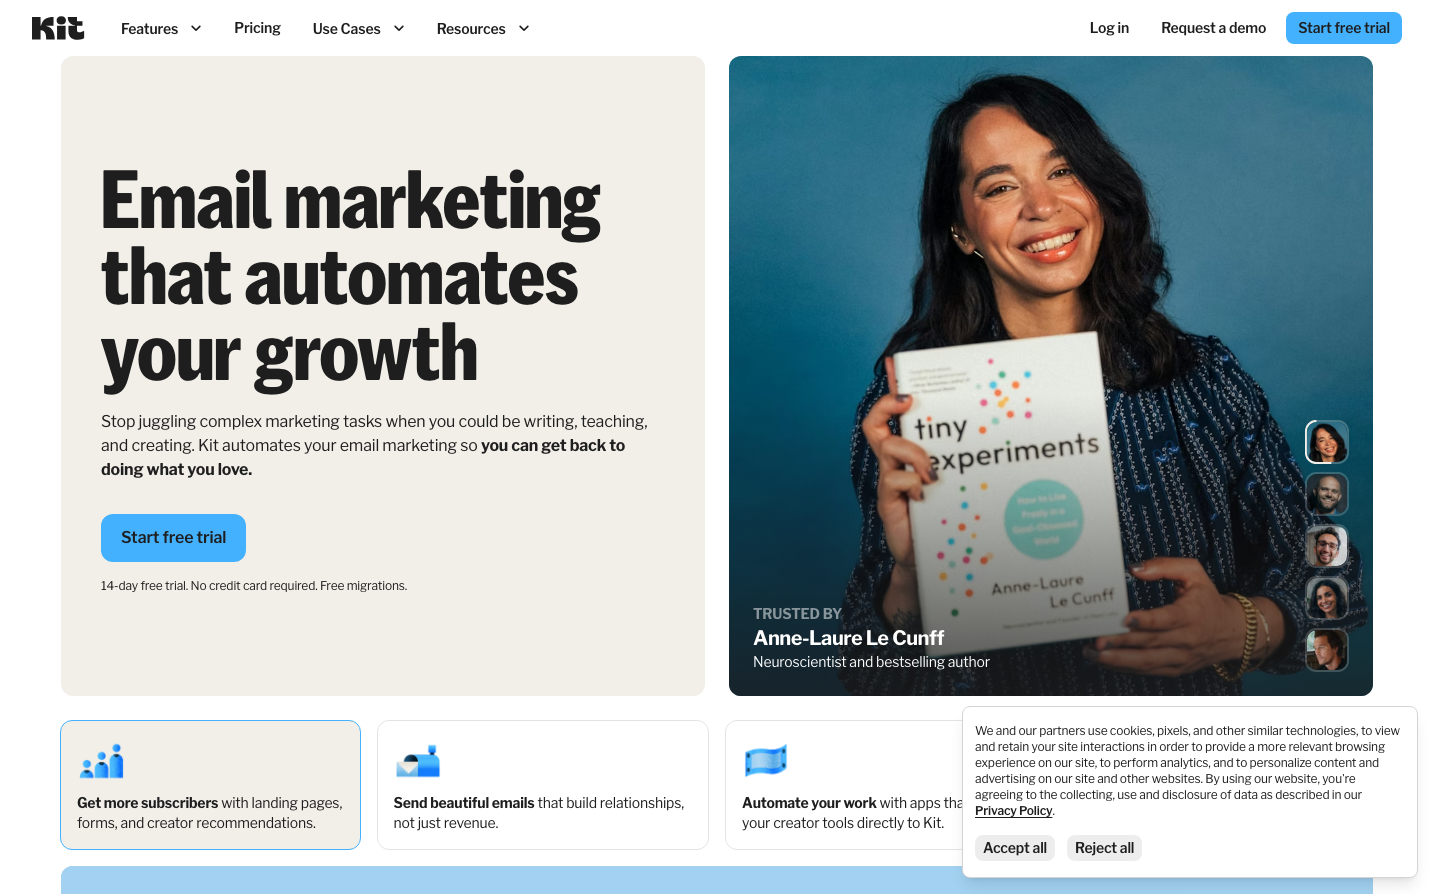Select the bald bearded man avatar
The image size is (1434, 894).
(x=1327, y=494)
